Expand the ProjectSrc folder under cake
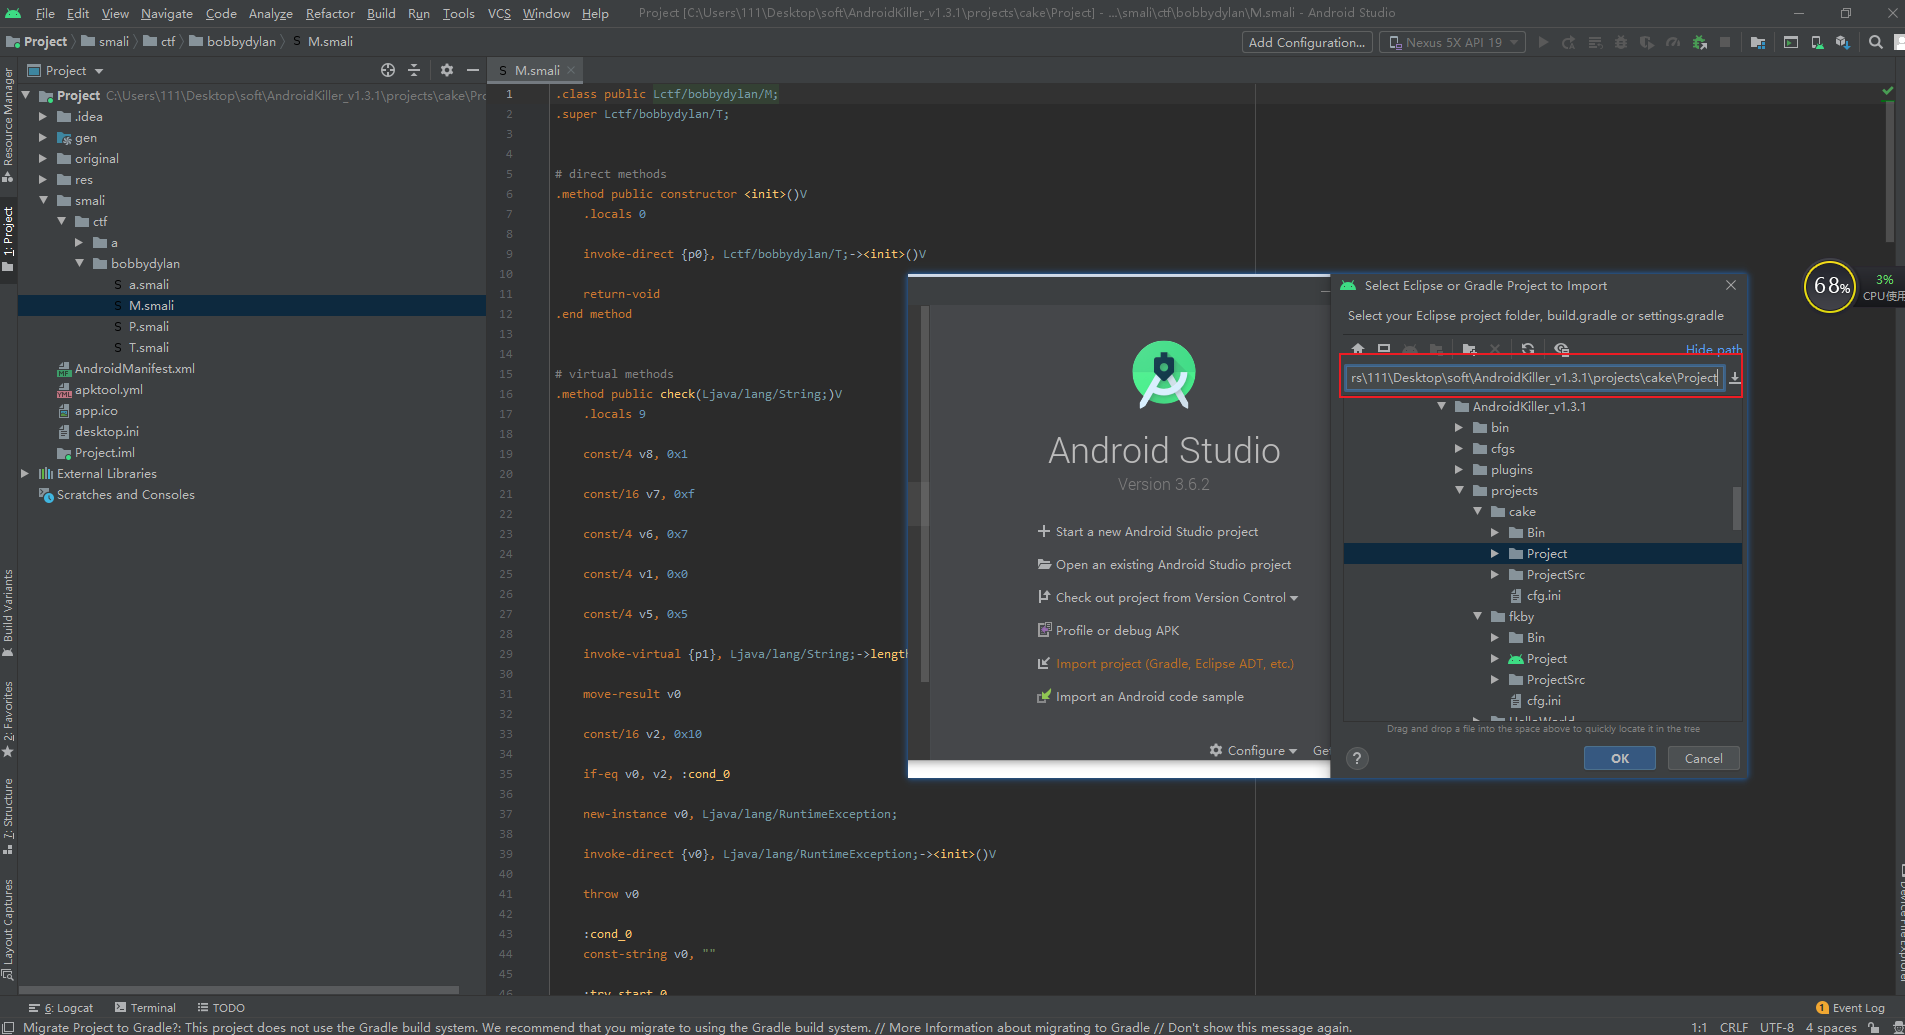 tap(1495, 575)
